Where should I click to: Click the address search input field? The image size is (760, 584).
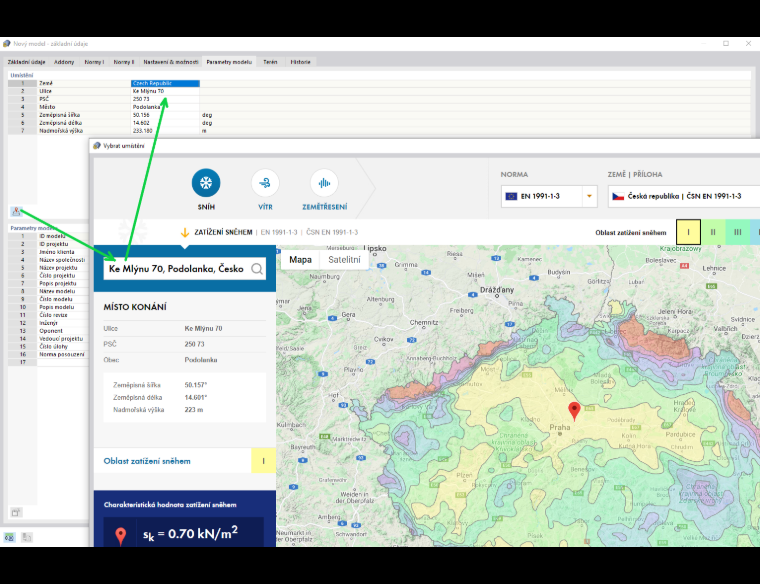[x=177, y=268]
